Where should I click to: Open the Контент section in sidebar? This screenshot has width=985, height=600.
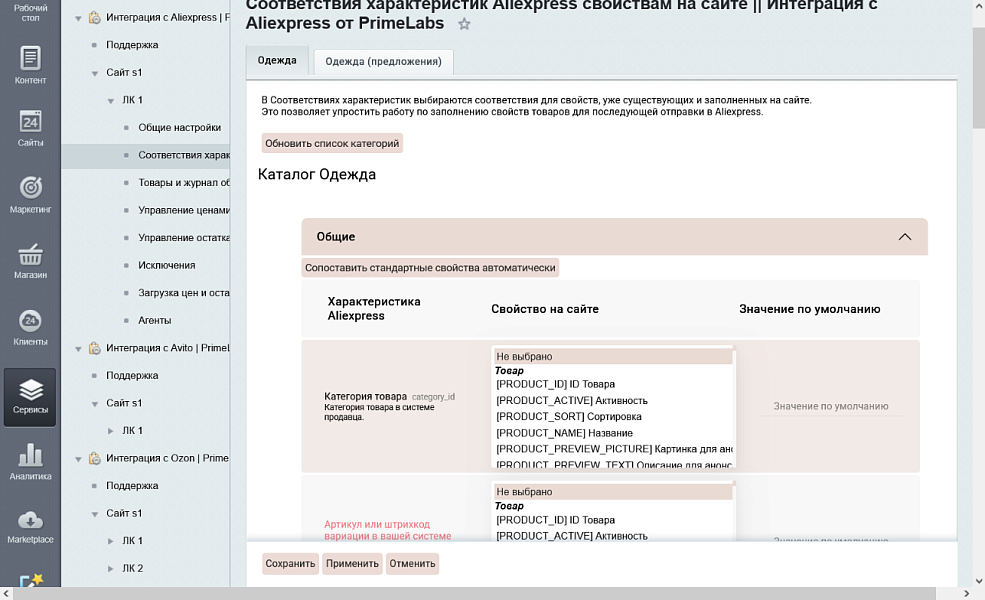coord(30,65)
